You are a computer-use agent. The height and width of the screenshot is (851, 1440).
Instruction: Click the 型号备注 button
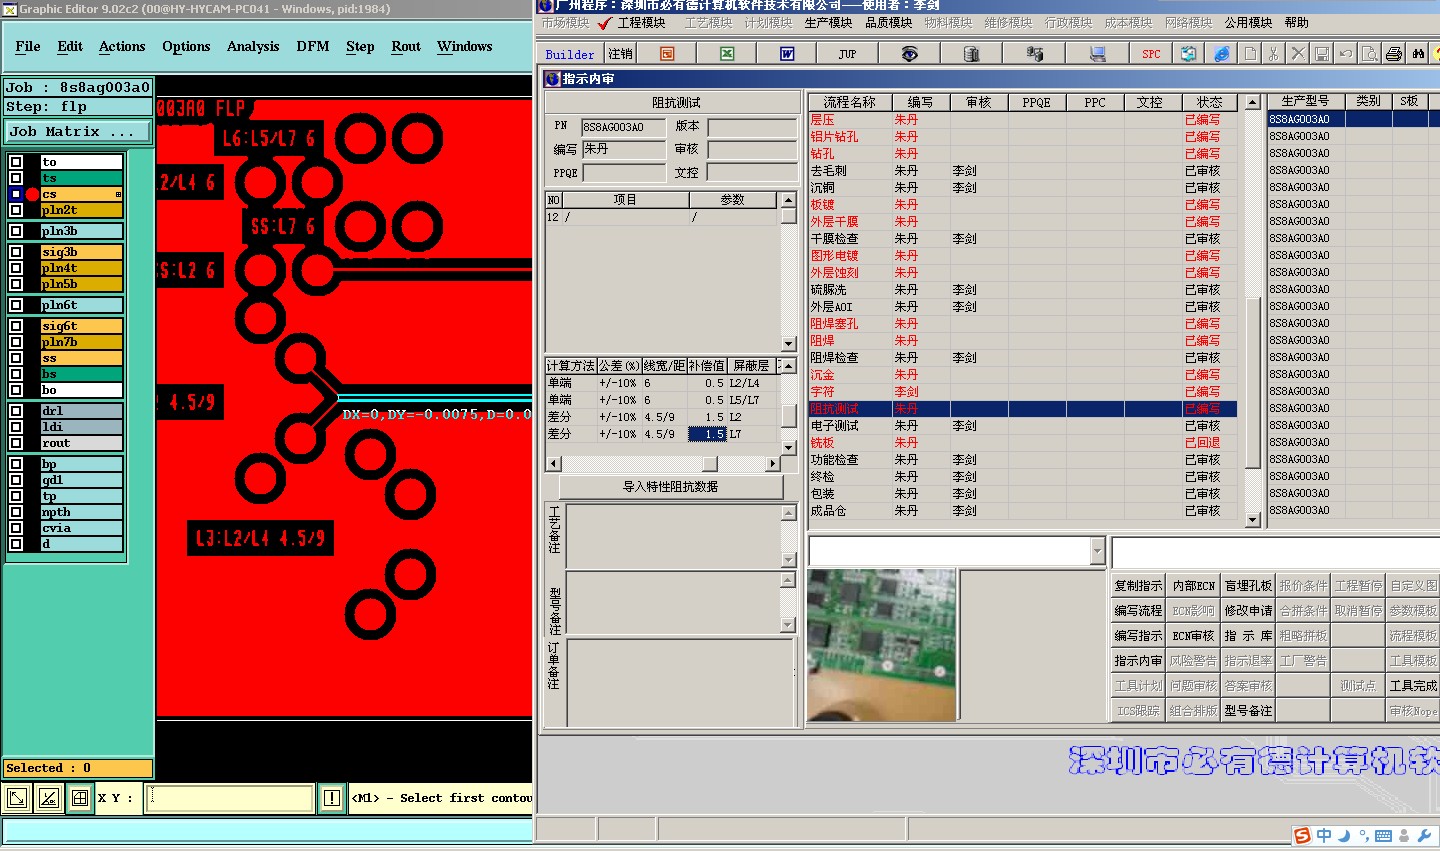point(1248,711)
